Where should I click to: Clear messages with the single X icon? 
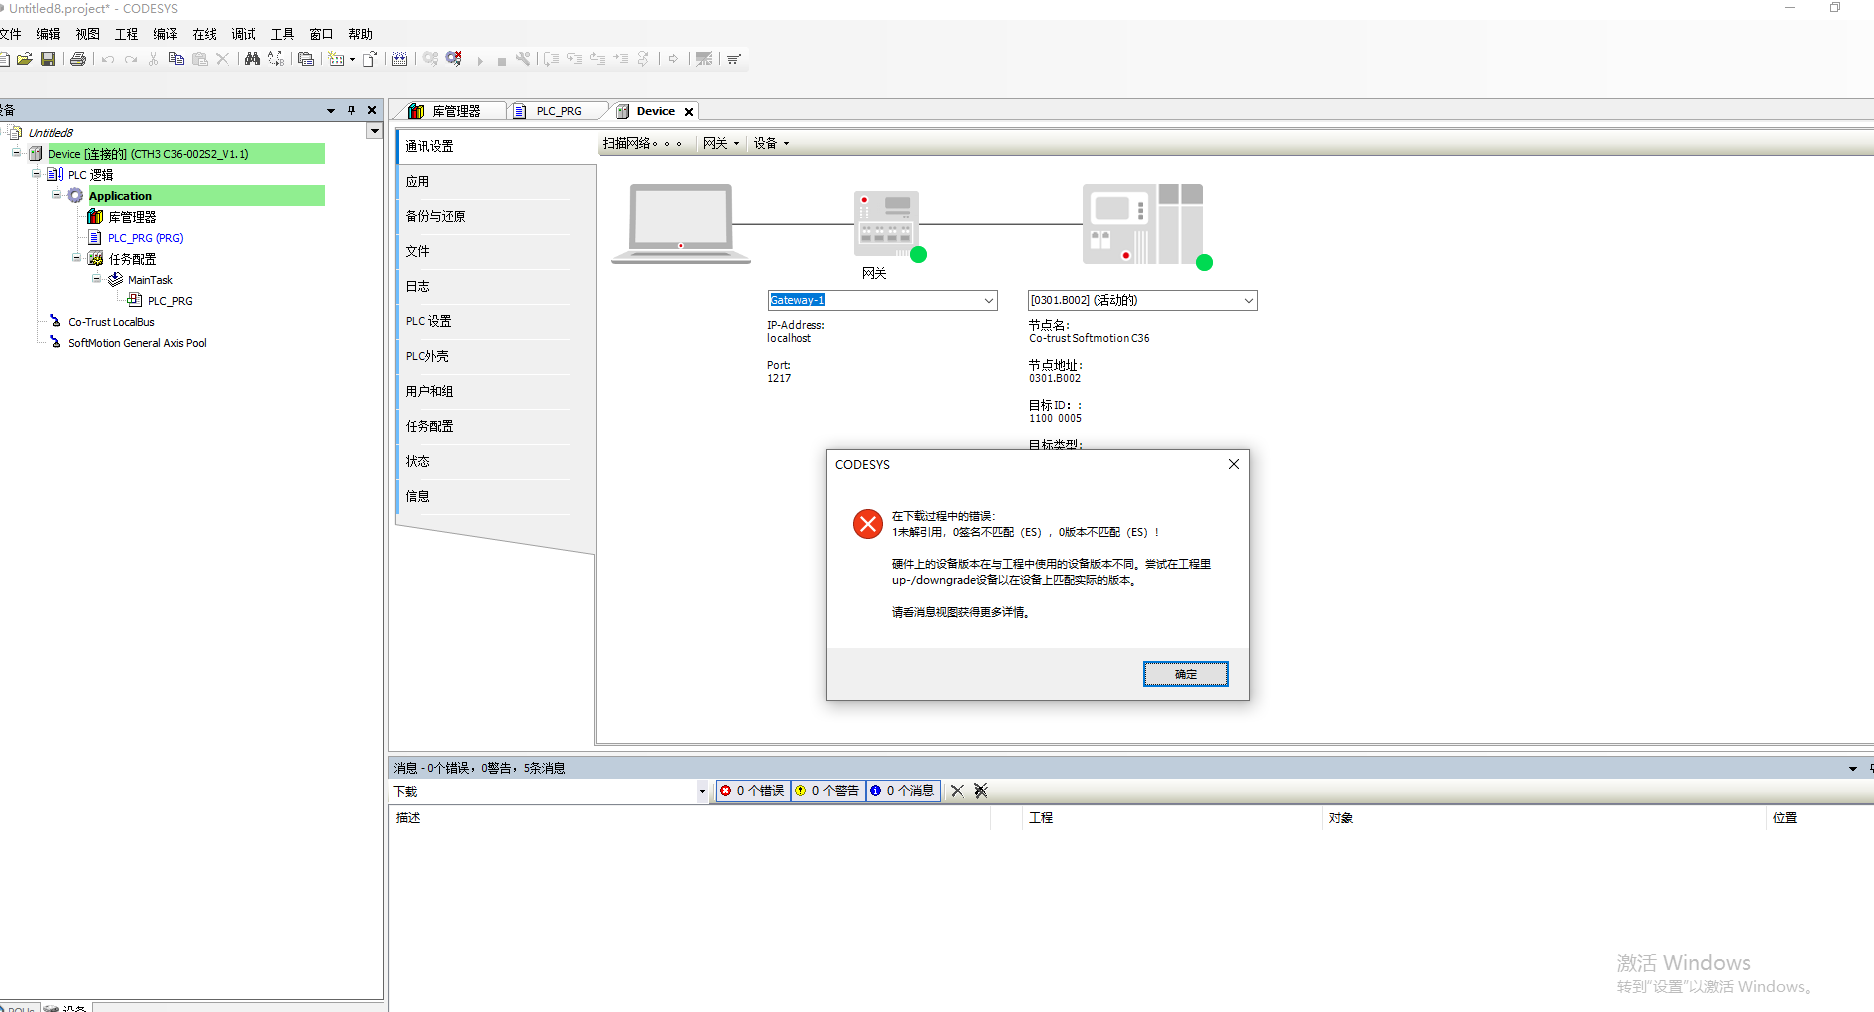click(957, 791)
